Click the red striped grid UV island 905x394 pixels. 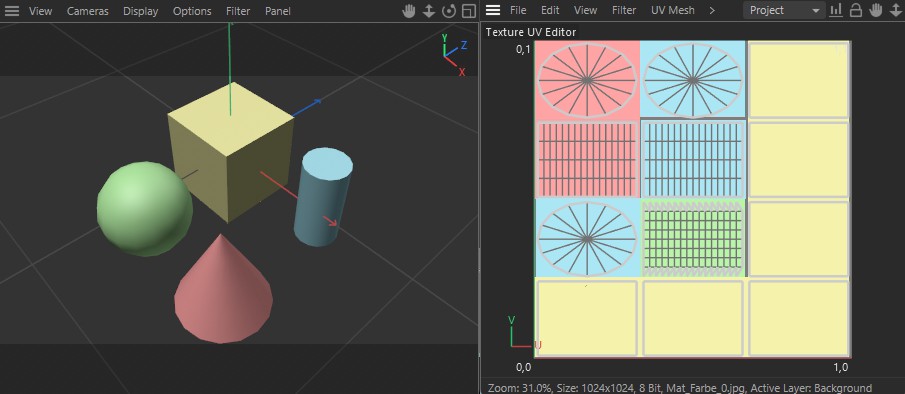pos(587,160)
